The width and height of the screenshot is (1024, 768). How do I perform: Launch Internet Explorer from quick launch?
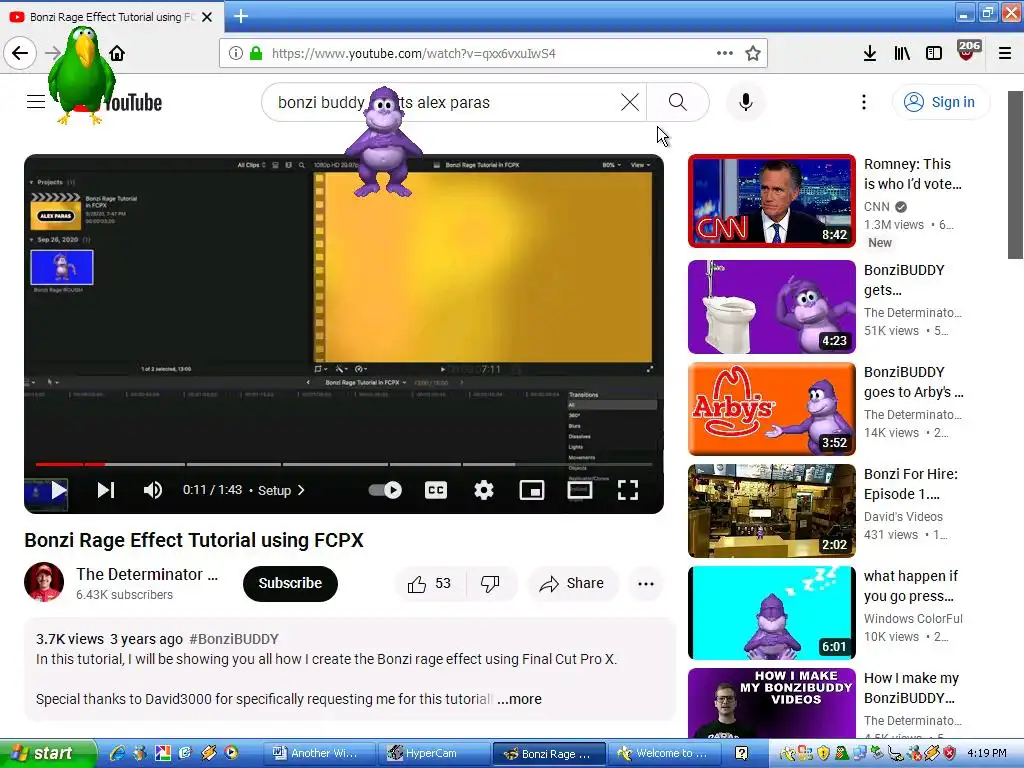coord(118,753)
